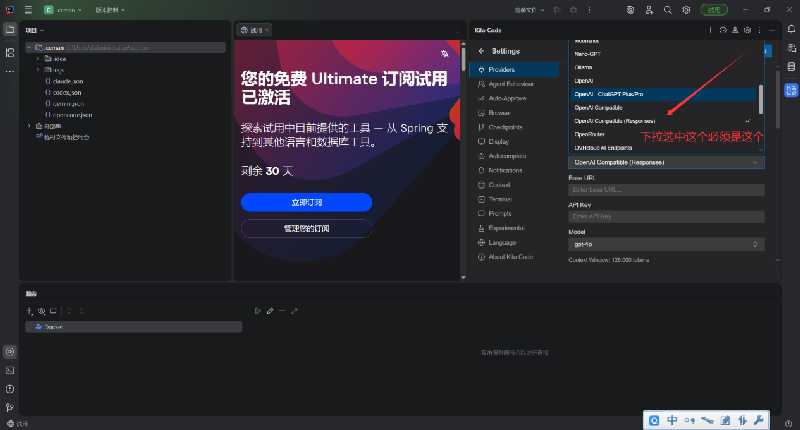Open the database tool window icon

coord(791,66)
